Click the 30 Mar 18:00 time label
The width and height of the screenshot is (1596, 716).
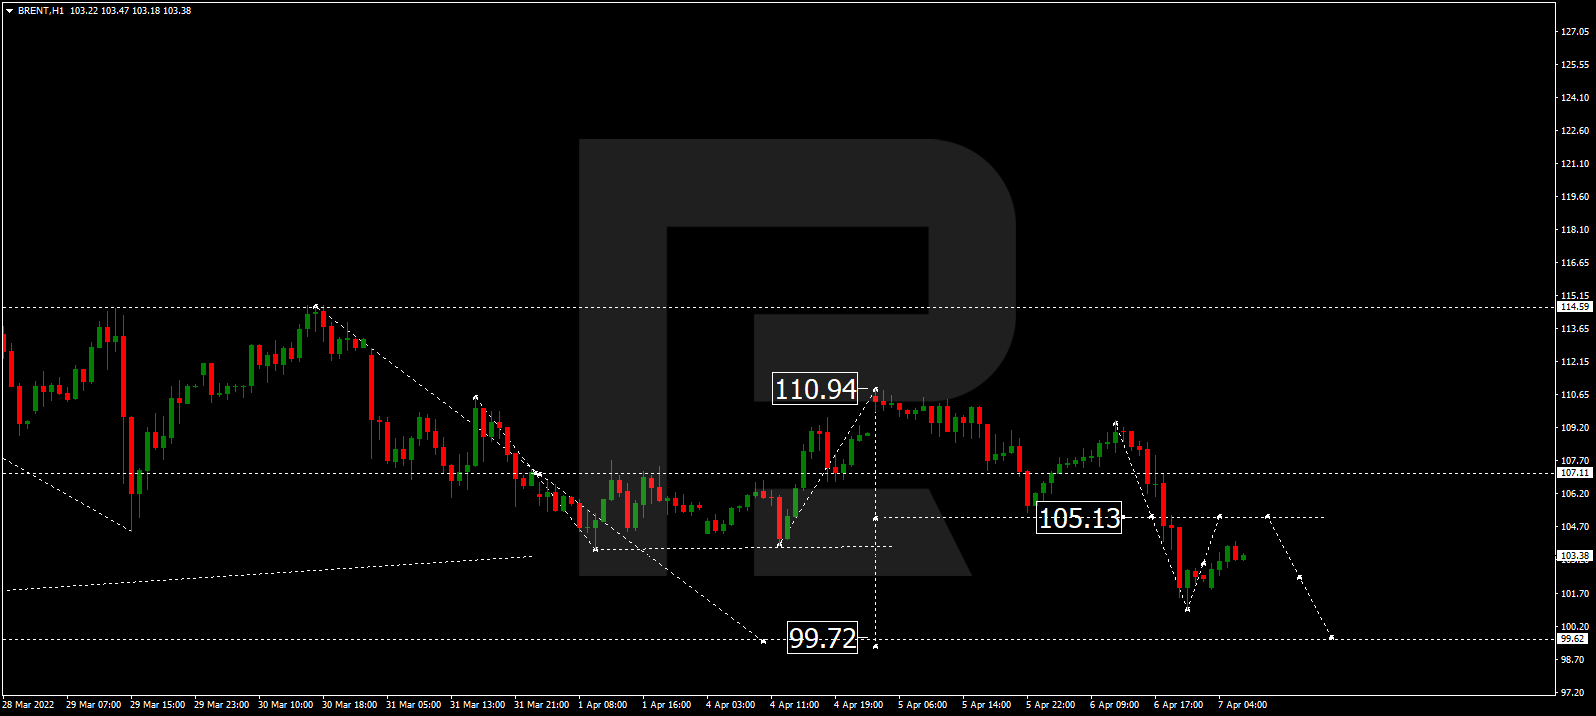pyautogui.click(x=349, y=705)
